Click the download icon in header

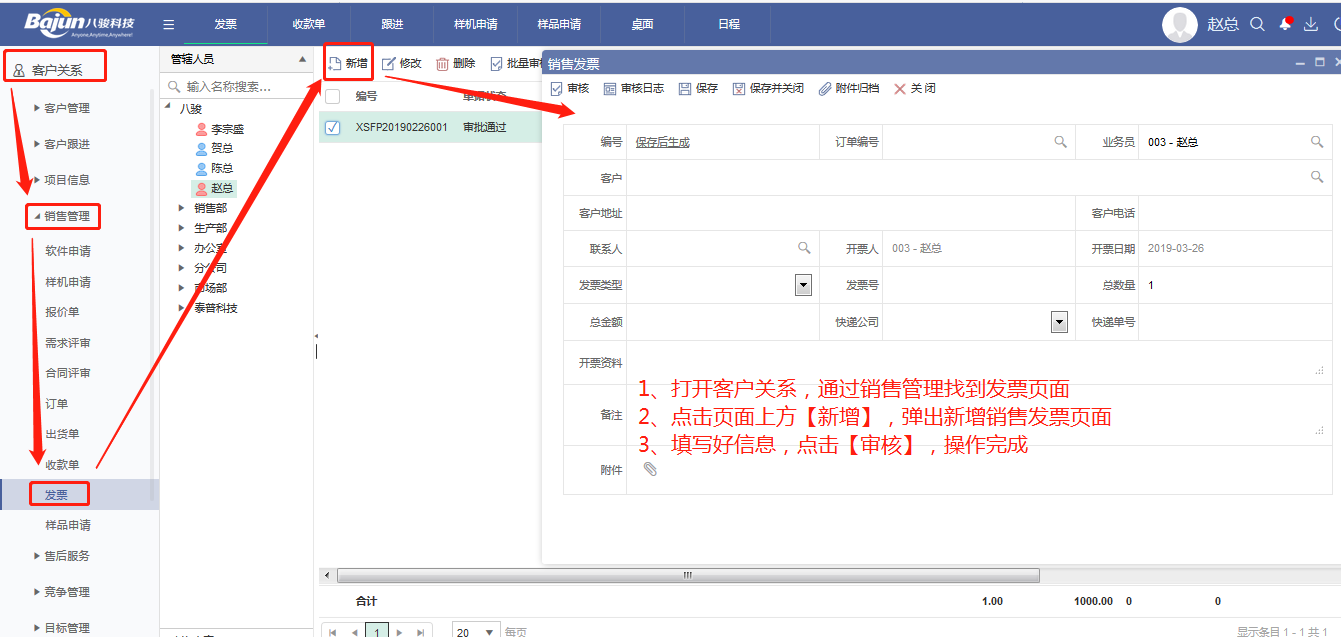click(1311, 24)
